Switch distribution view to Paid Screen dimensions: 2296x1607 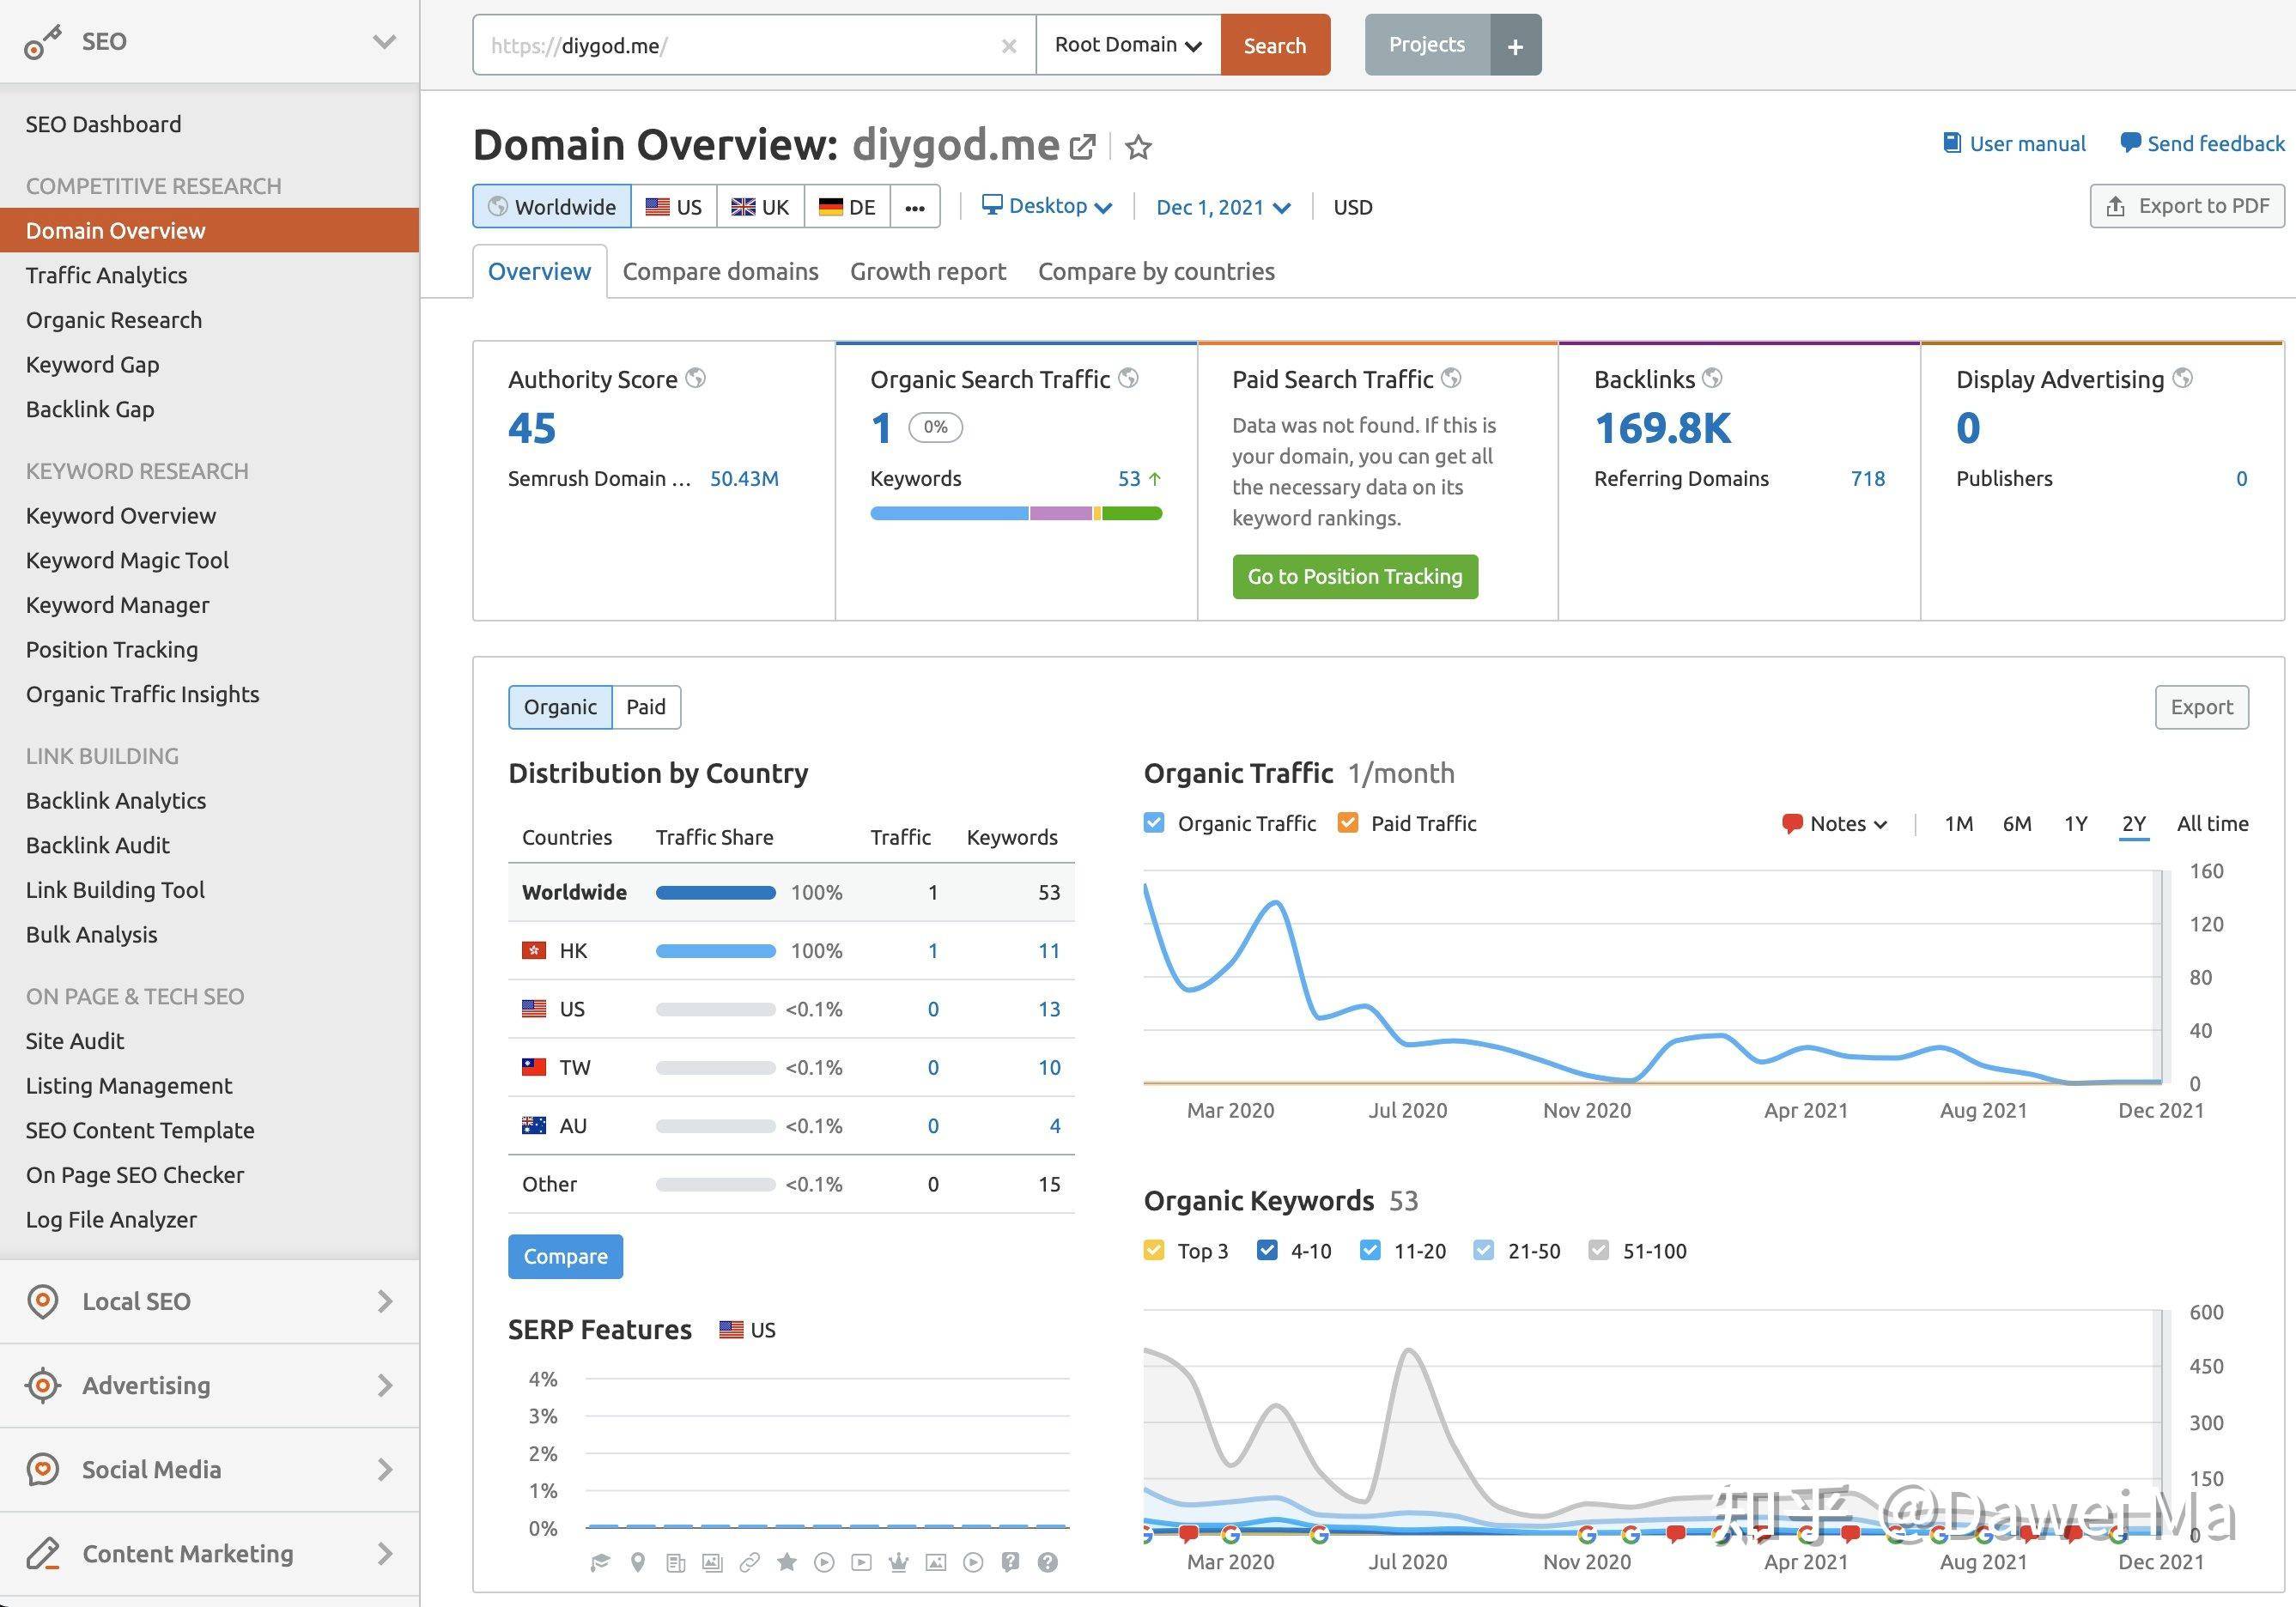tap(646, 707)
